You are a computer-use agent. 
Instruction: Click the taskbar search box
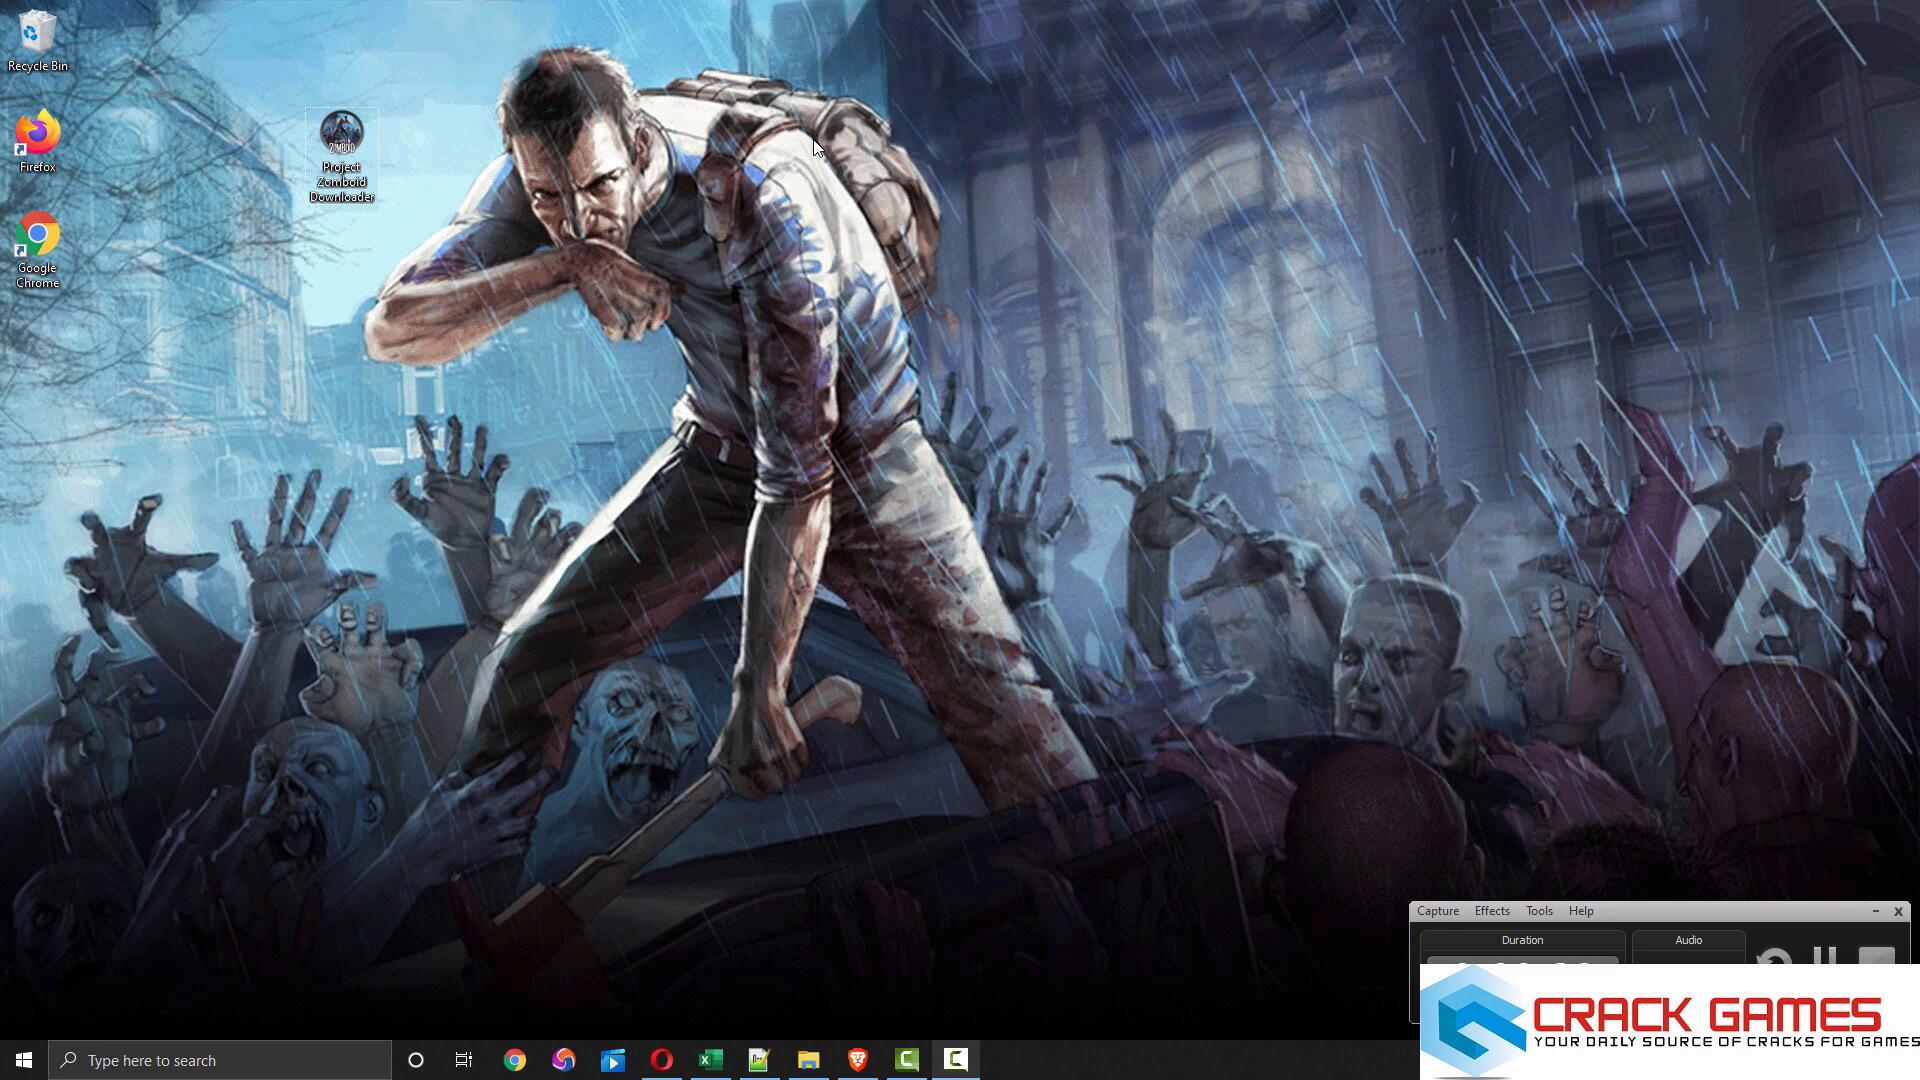click(220, 1060)
